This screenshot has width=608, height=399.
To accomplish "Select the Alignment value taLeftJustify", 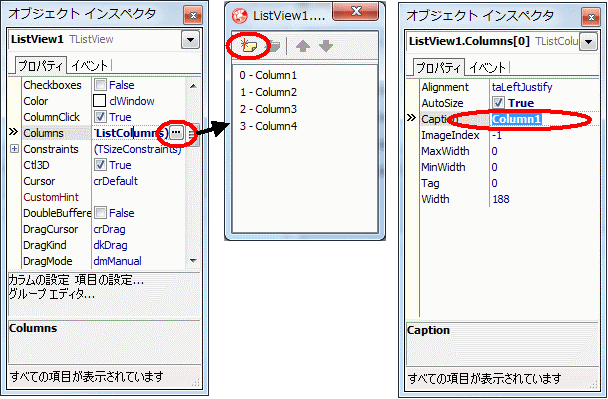I will 522,87.
